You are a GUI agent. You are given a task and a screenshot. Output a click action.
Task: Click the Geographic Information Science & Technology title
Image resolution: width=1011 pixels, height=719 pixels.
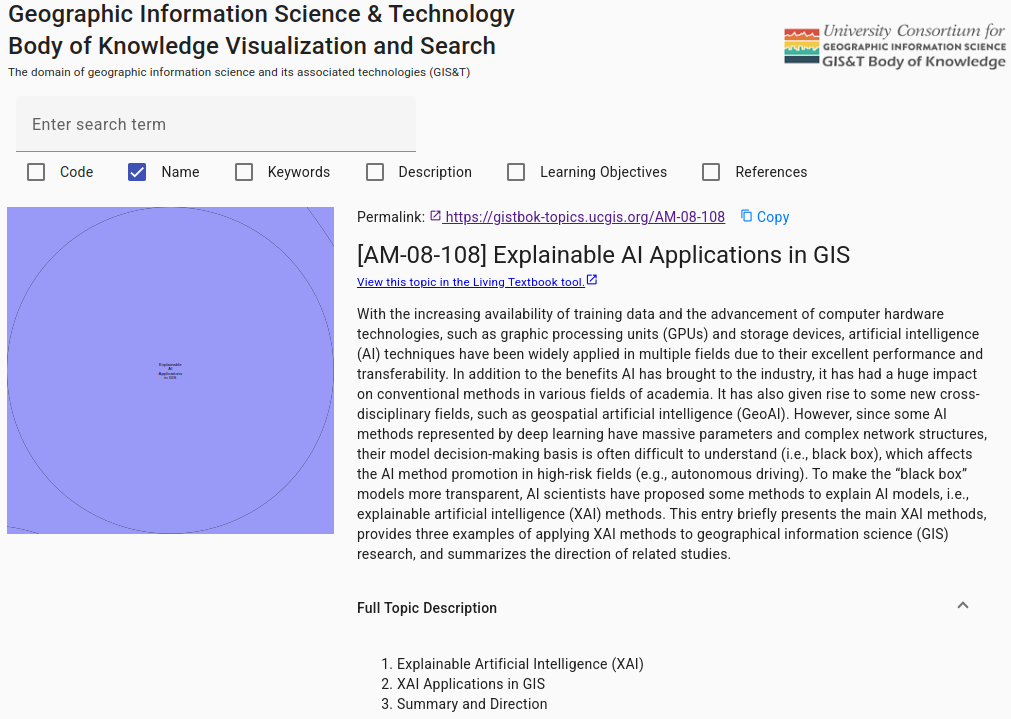(x=262, y=15)
